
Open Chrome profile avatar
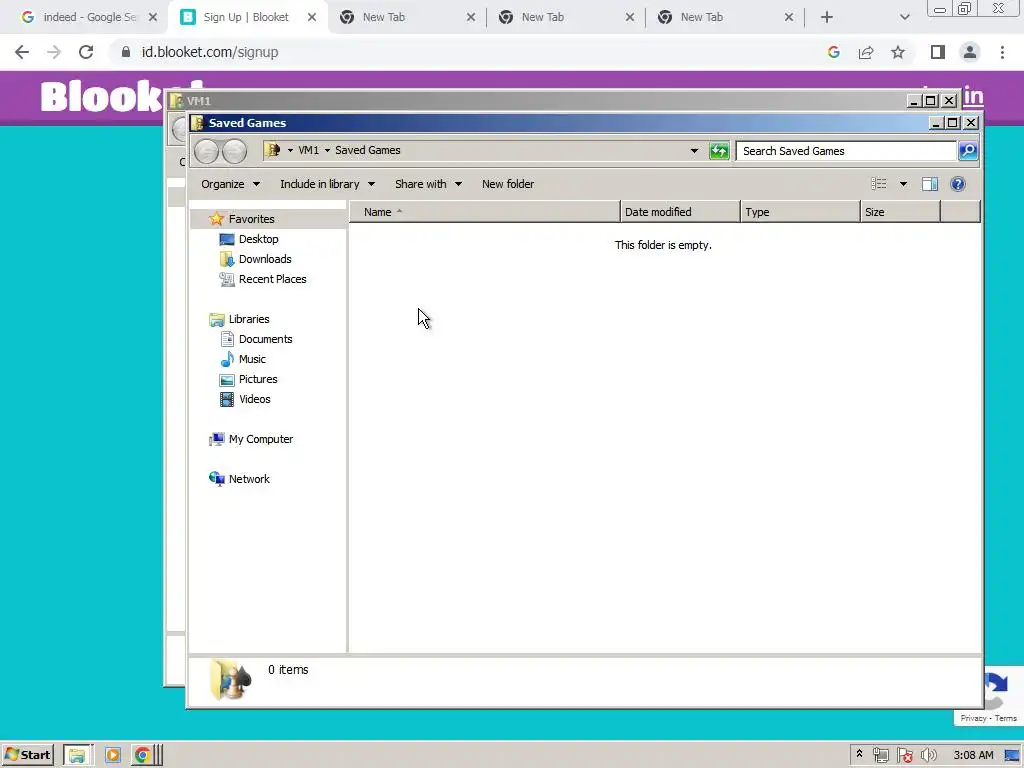point(970,52)
